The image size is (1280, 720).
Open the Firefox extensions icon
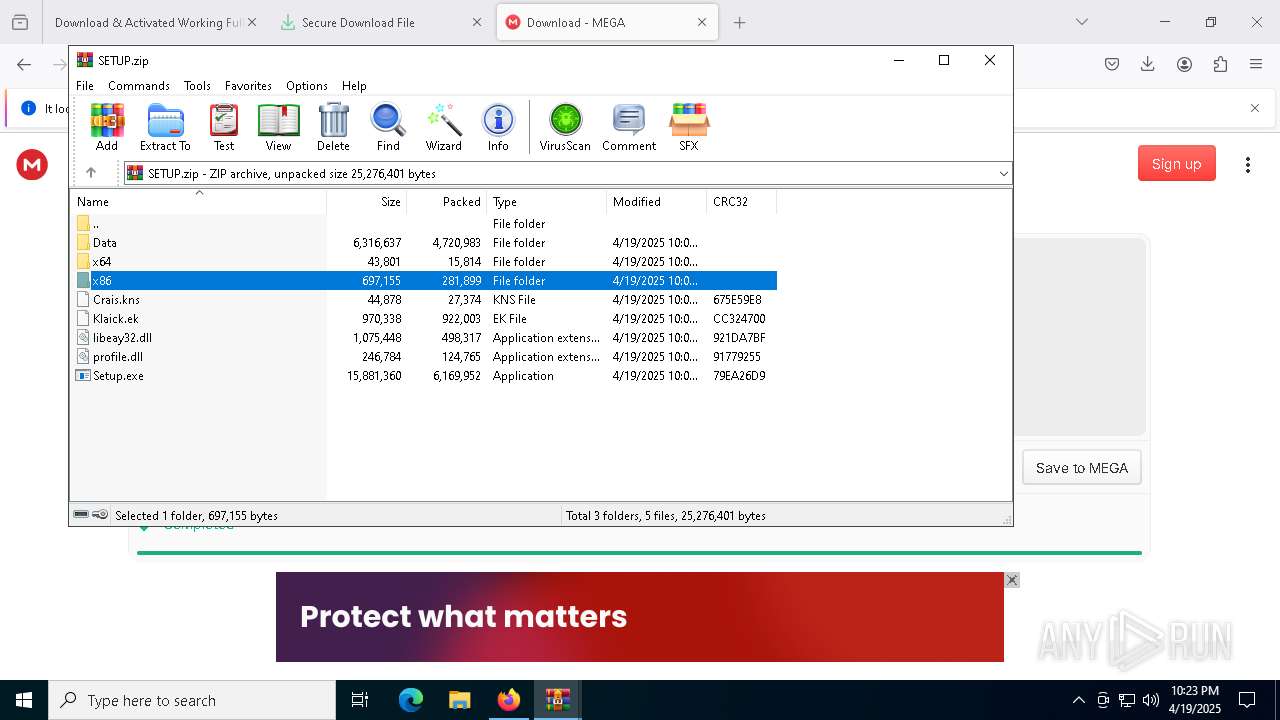1220,64
